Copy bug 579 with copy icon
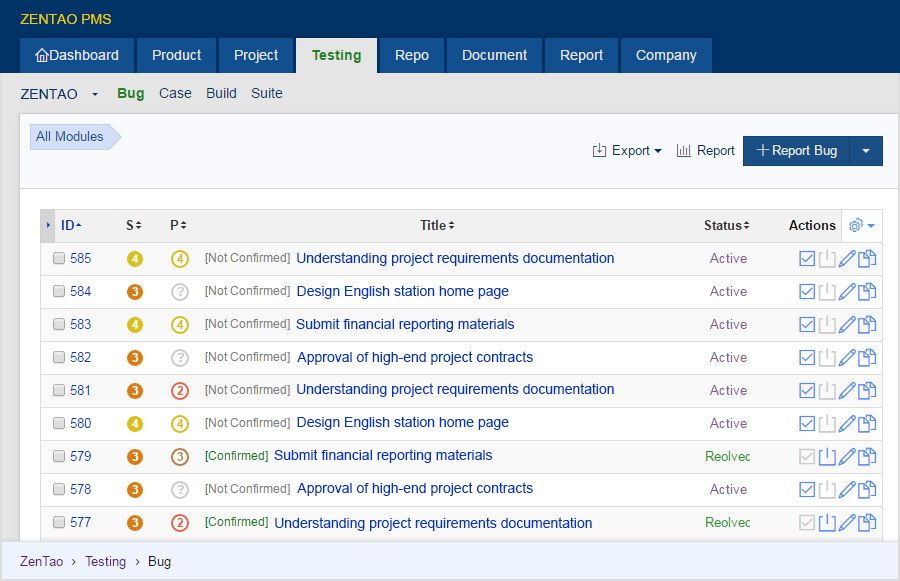Image resolution: width=900 pixels, height=581 pixels. 867,457
